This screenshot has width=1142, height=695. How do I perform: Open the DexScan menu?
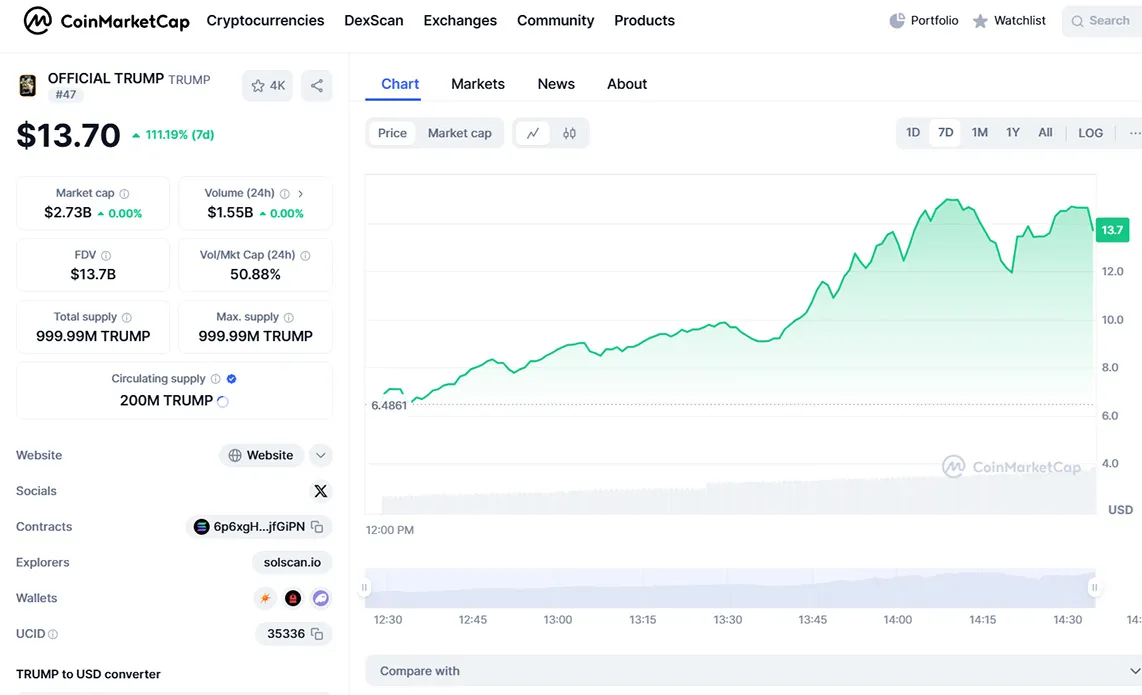point(374,20)
